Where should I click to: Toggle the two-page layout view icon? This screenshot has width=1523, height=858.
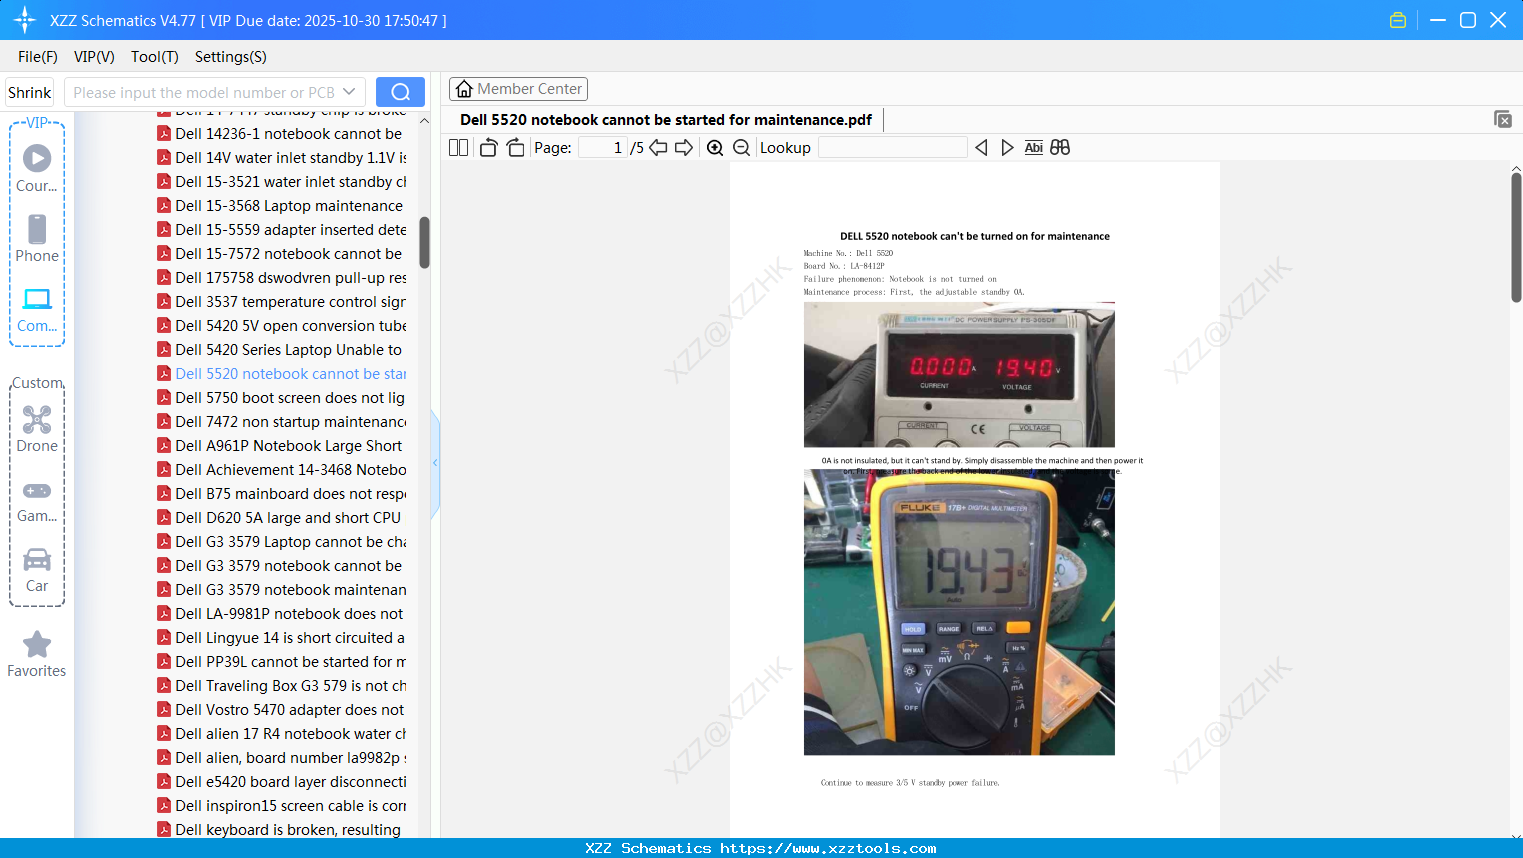click(458, 148)
